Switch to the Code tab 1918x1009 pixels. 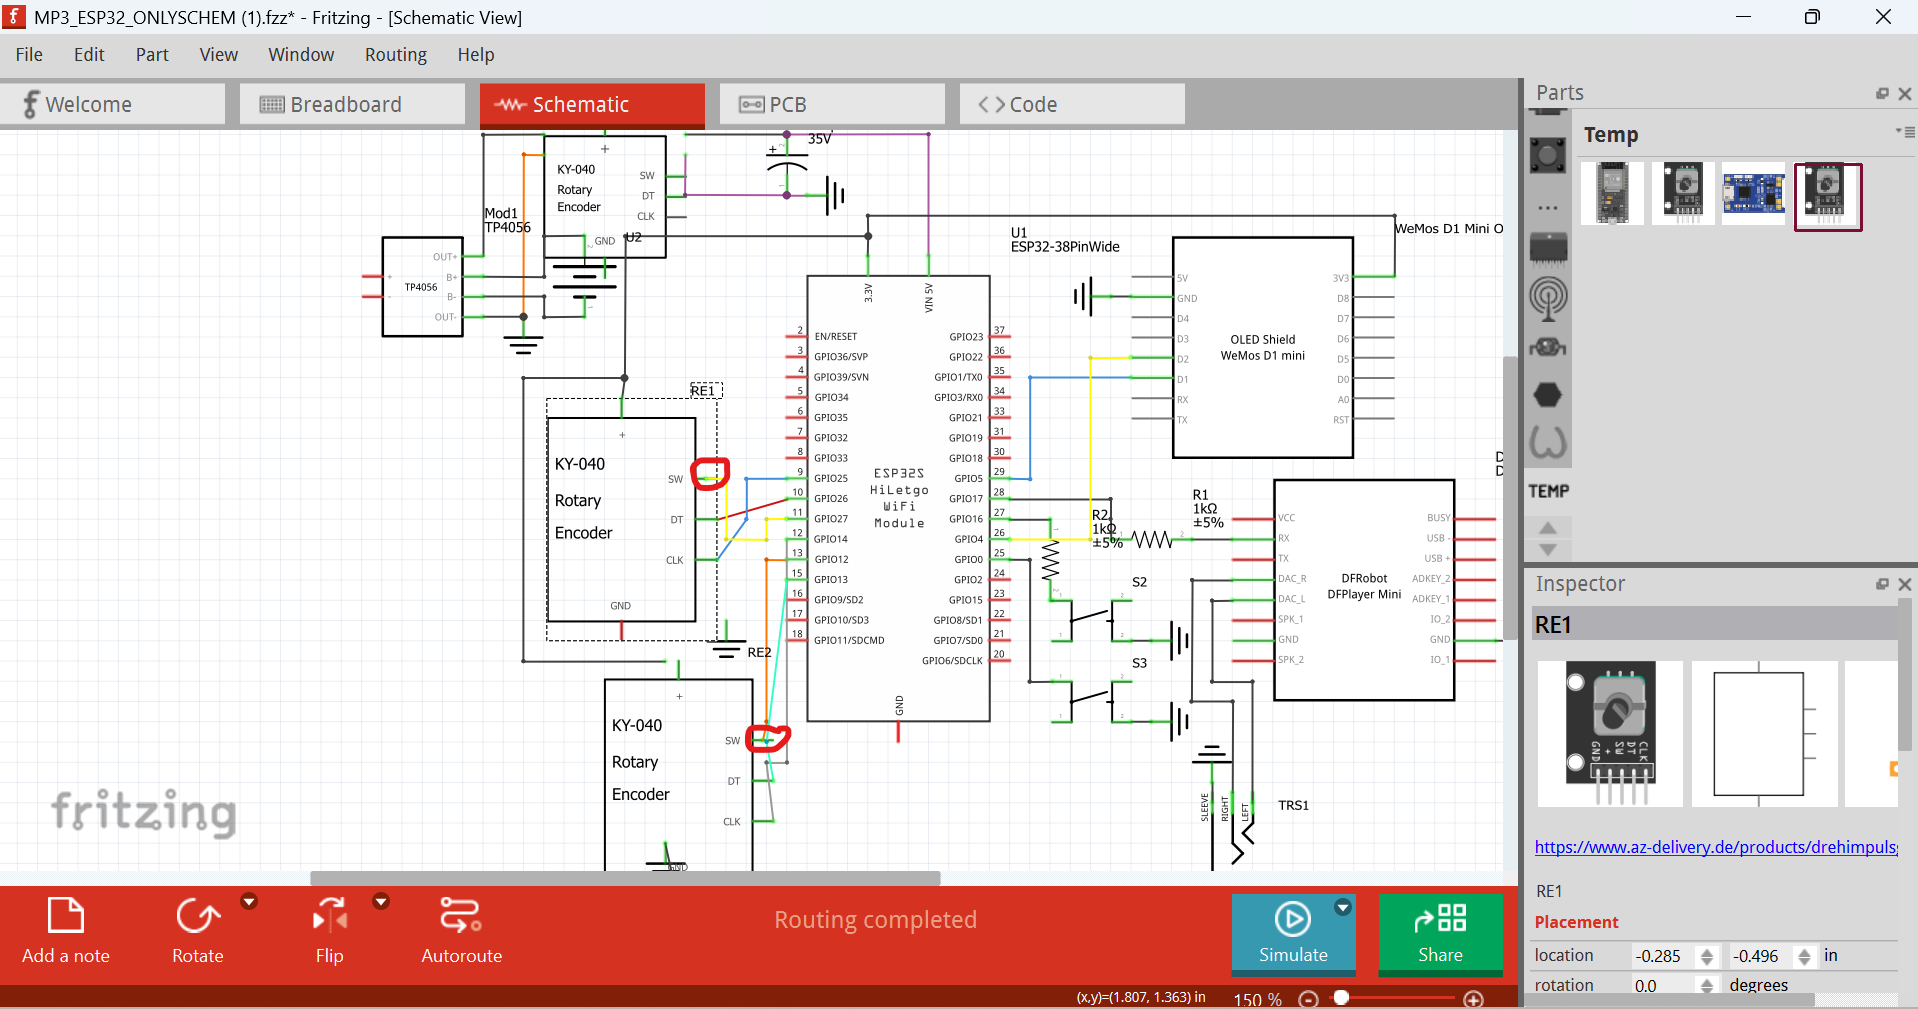coord(1072,104)
